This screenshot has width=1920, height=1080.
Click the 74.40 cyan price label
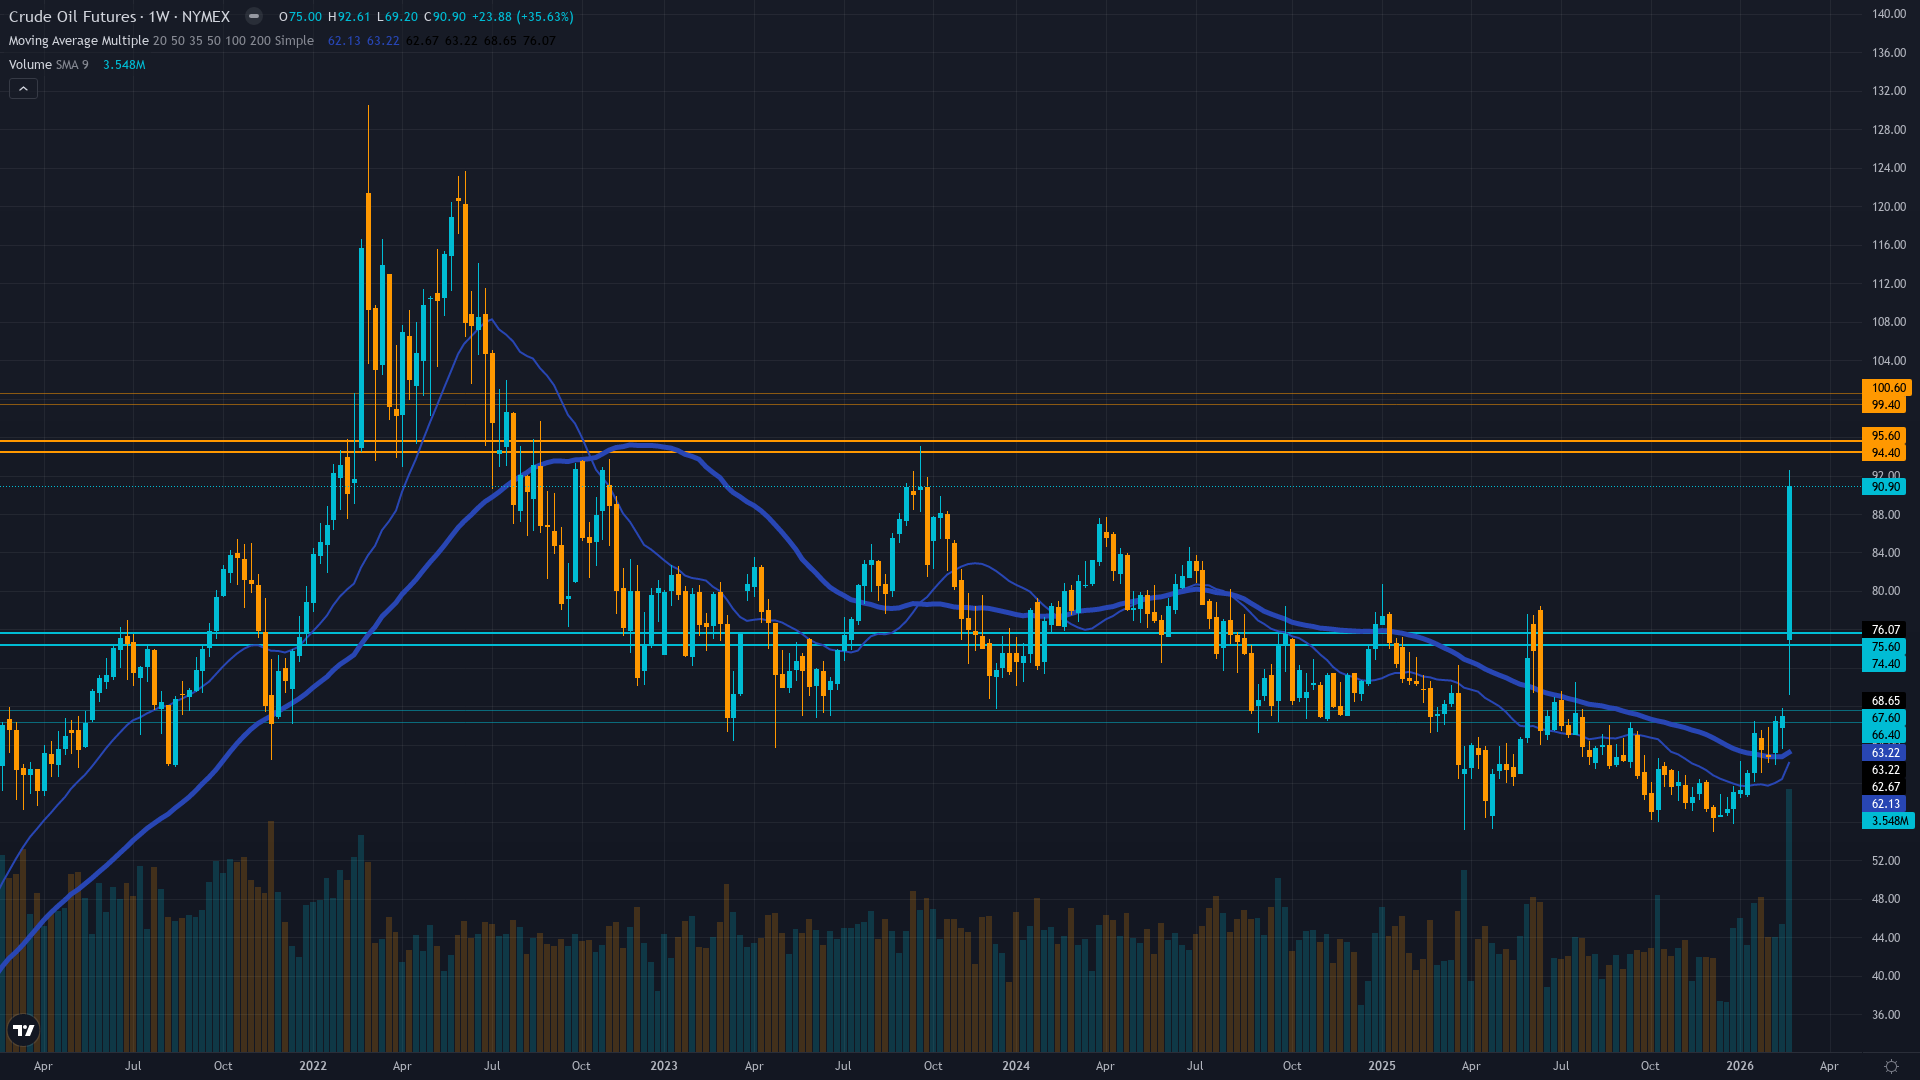[1885, 664]
